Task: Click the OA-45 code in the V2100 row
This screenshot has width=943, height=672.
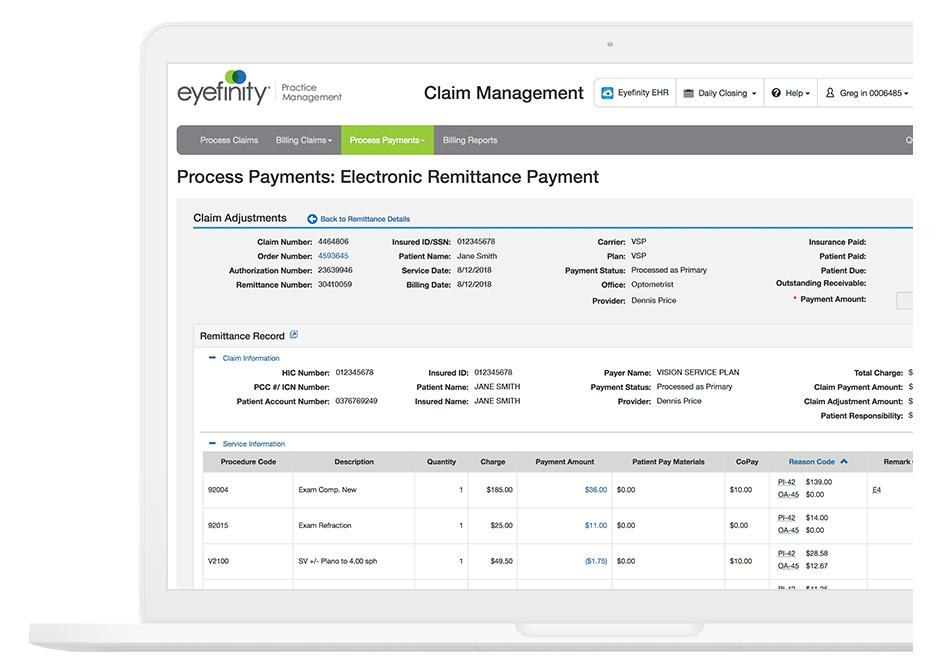Action: click(788, 566)
